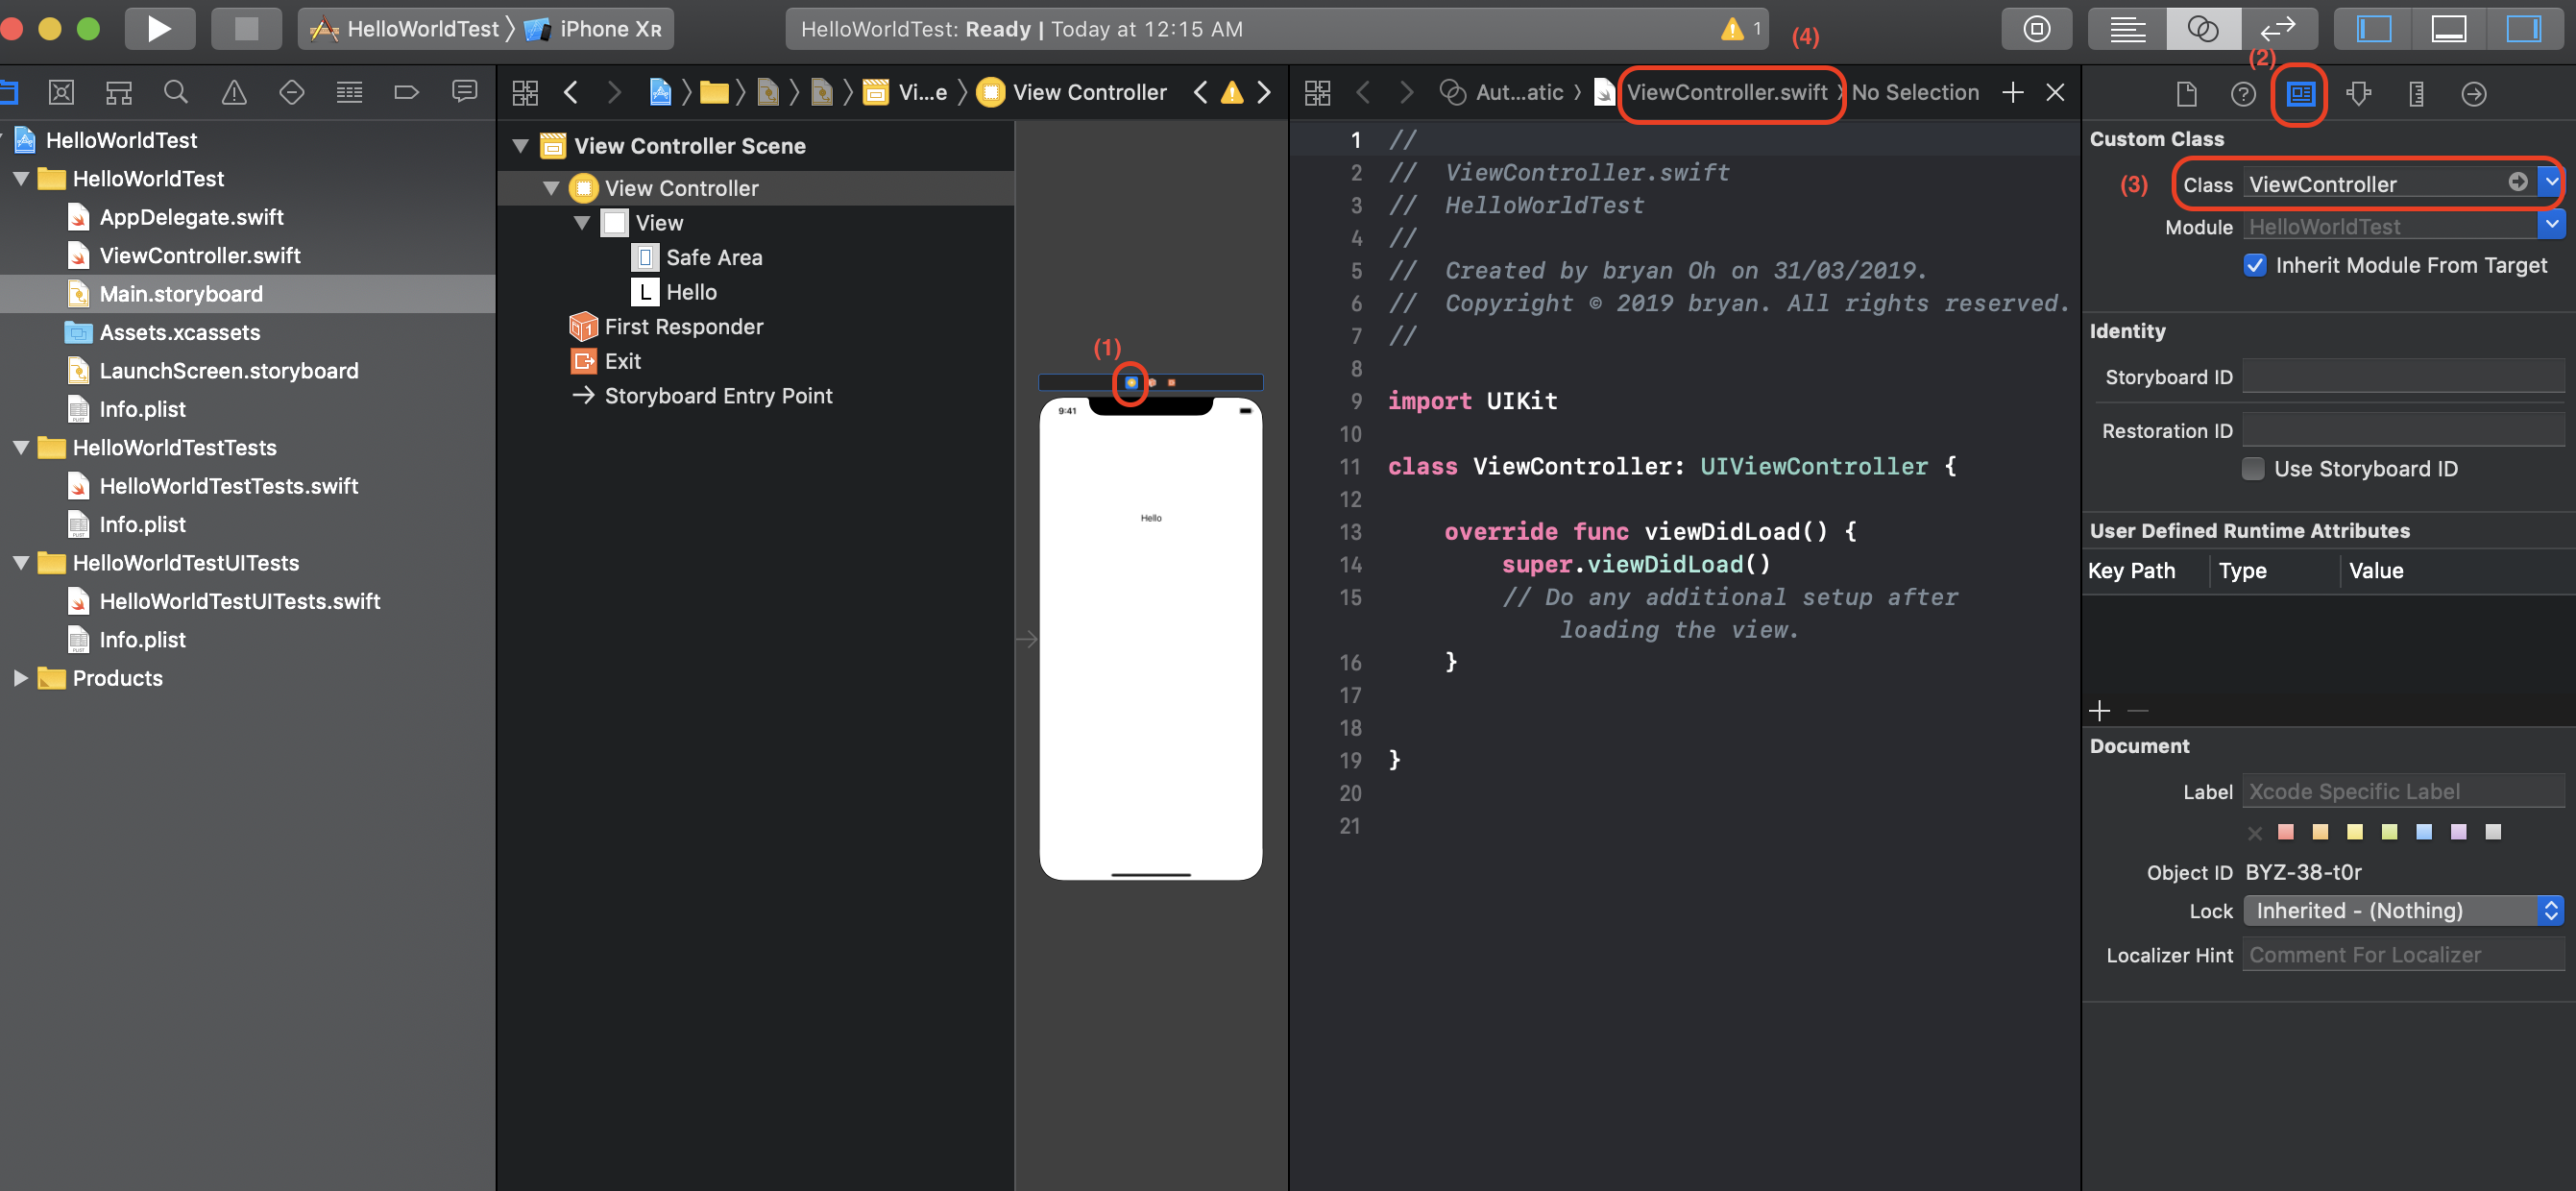Open the Attributes inspector

(x=2358, y=94)
